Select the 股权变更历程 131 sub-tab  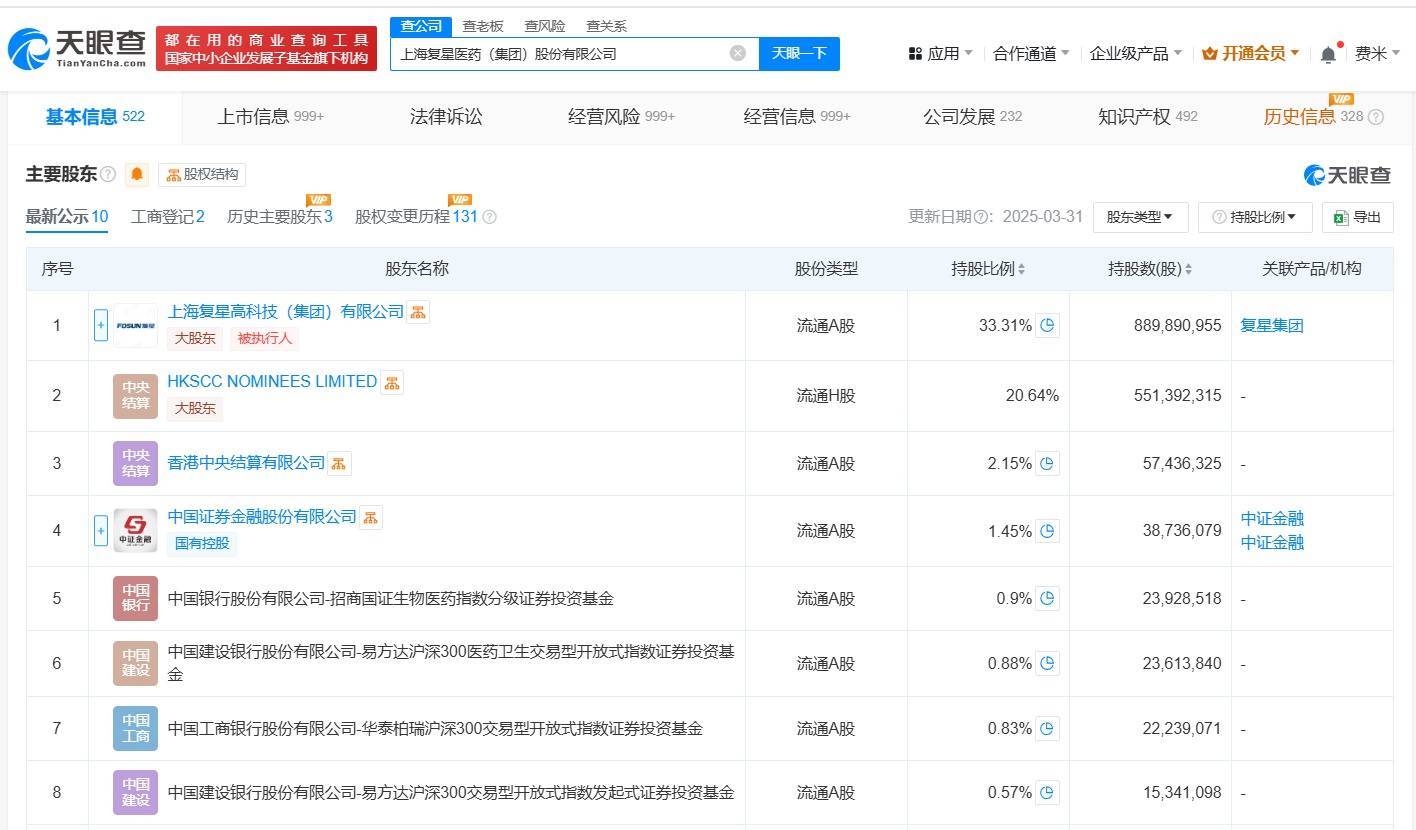(416, 217)
